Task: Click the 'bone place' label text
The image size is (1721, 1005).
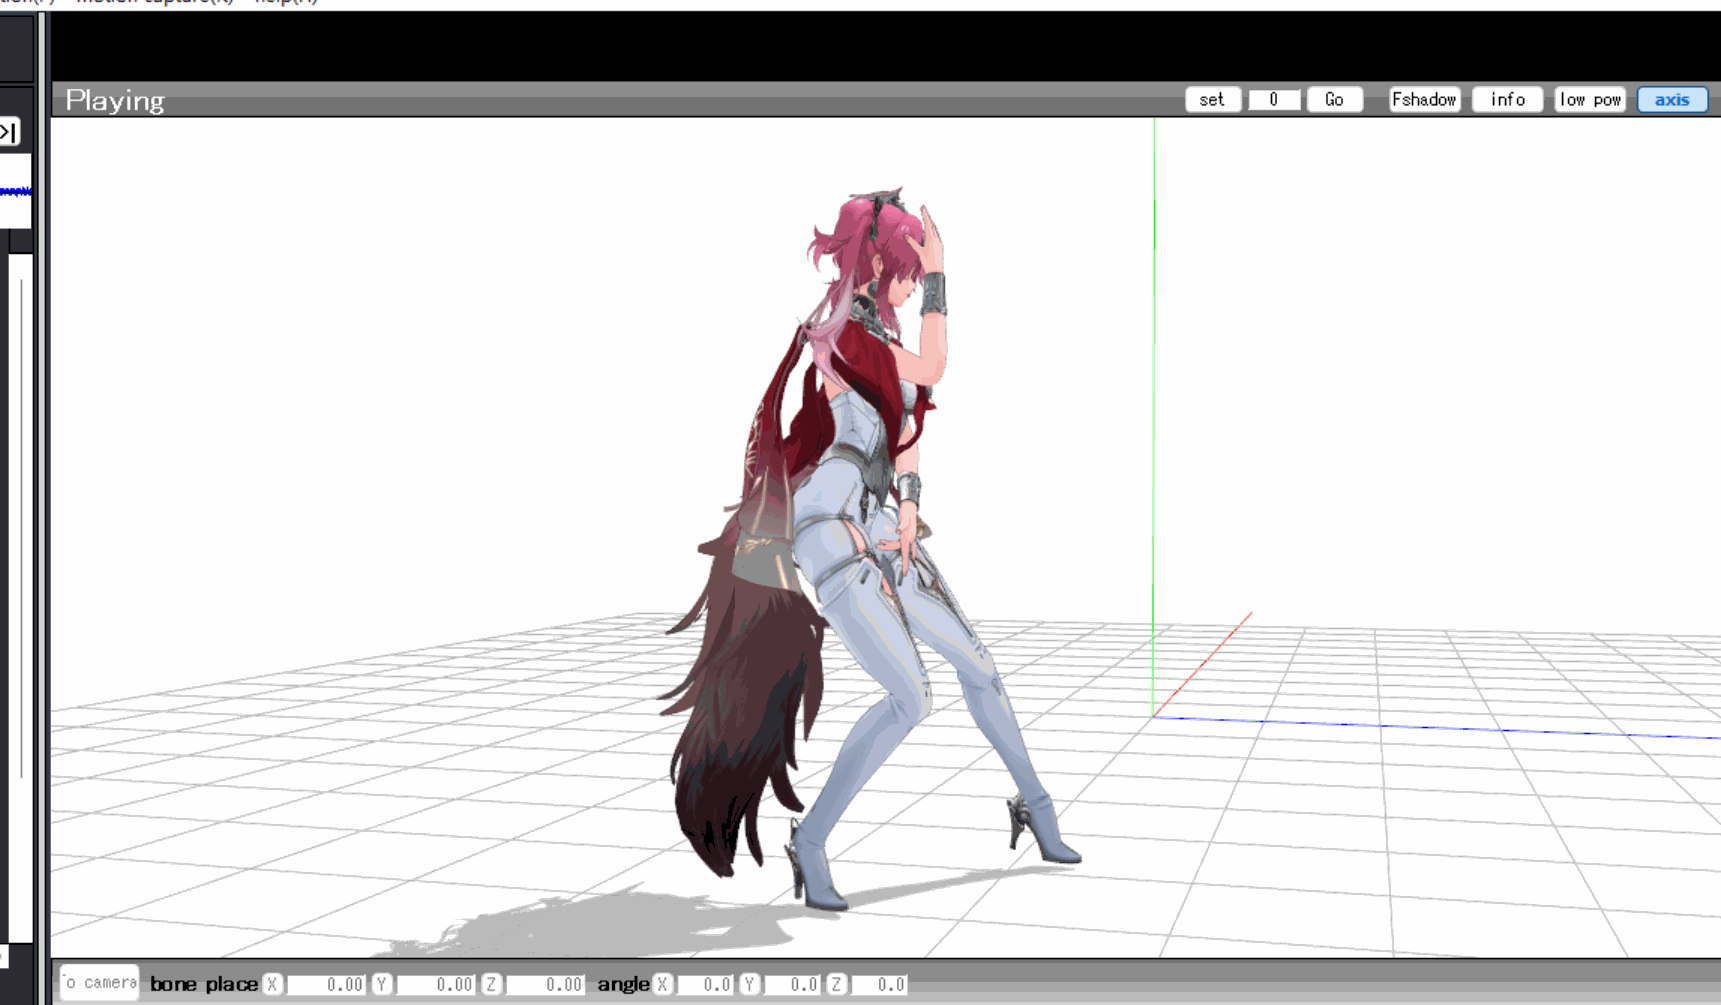Action: (204, 984)
